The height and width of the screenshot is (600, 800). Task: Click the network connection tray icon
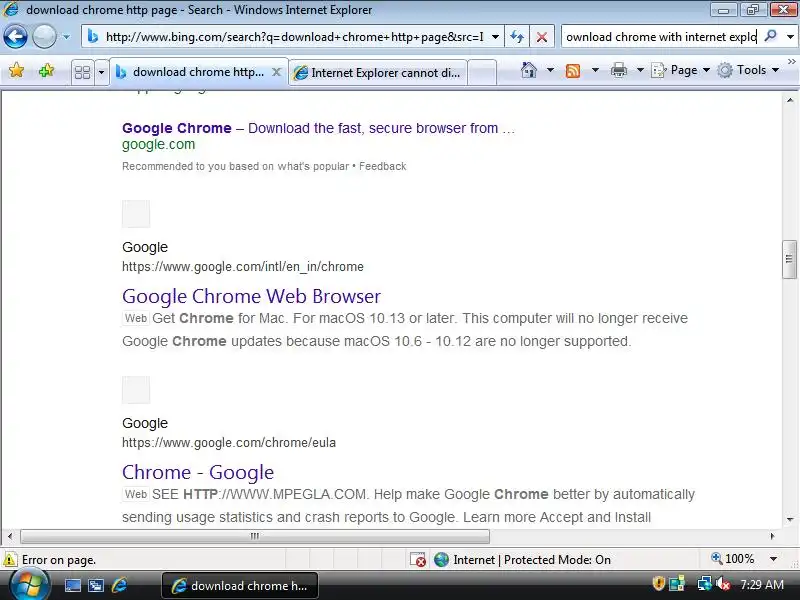click(705, 583)
